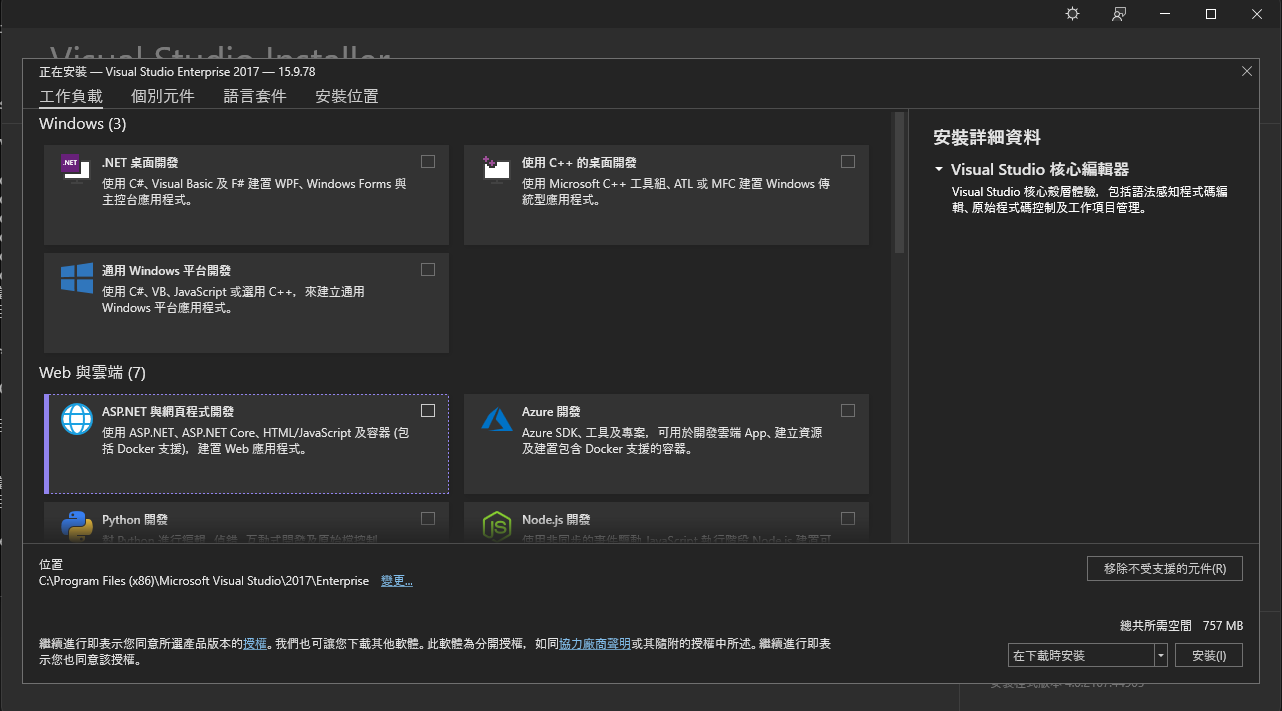Click the Node.js development icon
Image resolution: width=1282 pixels, height=711 pixels.
click(x=497, y=526)
